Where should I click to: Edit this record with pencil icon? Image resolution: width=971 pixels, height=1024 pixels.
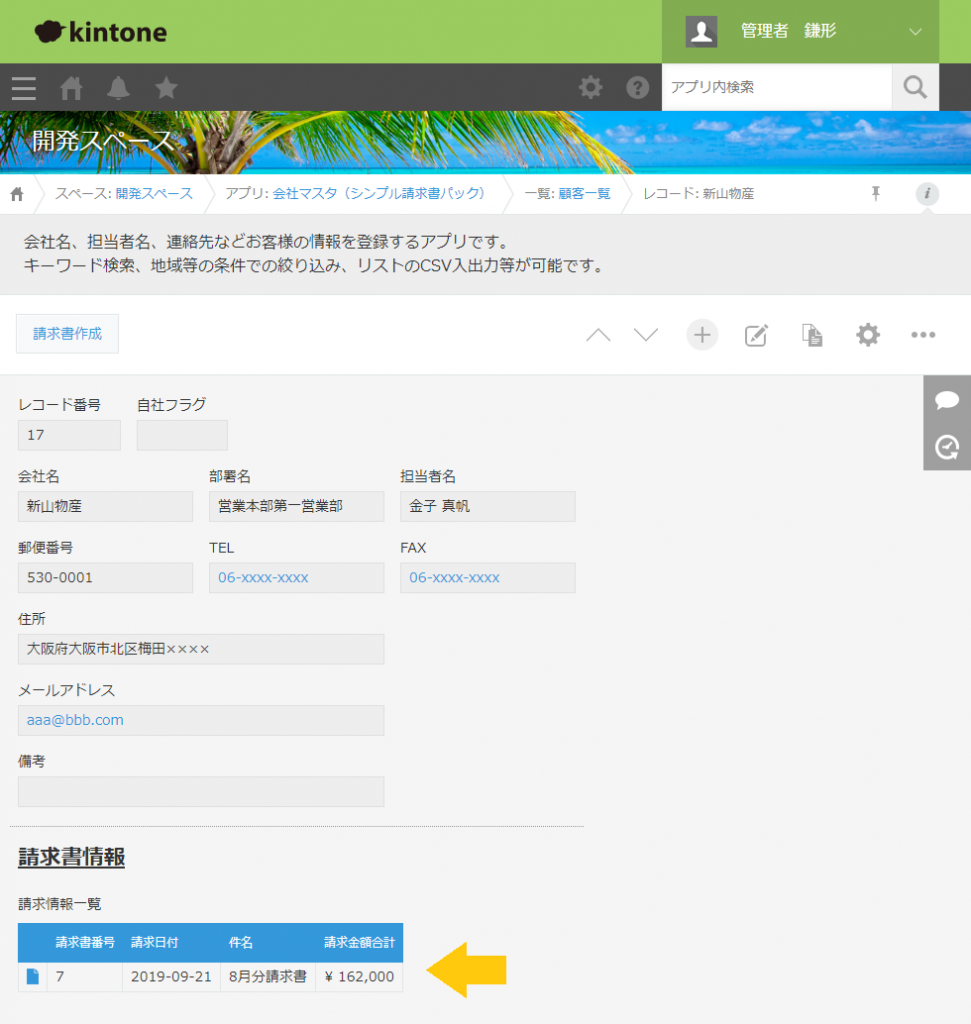point(756,335)
